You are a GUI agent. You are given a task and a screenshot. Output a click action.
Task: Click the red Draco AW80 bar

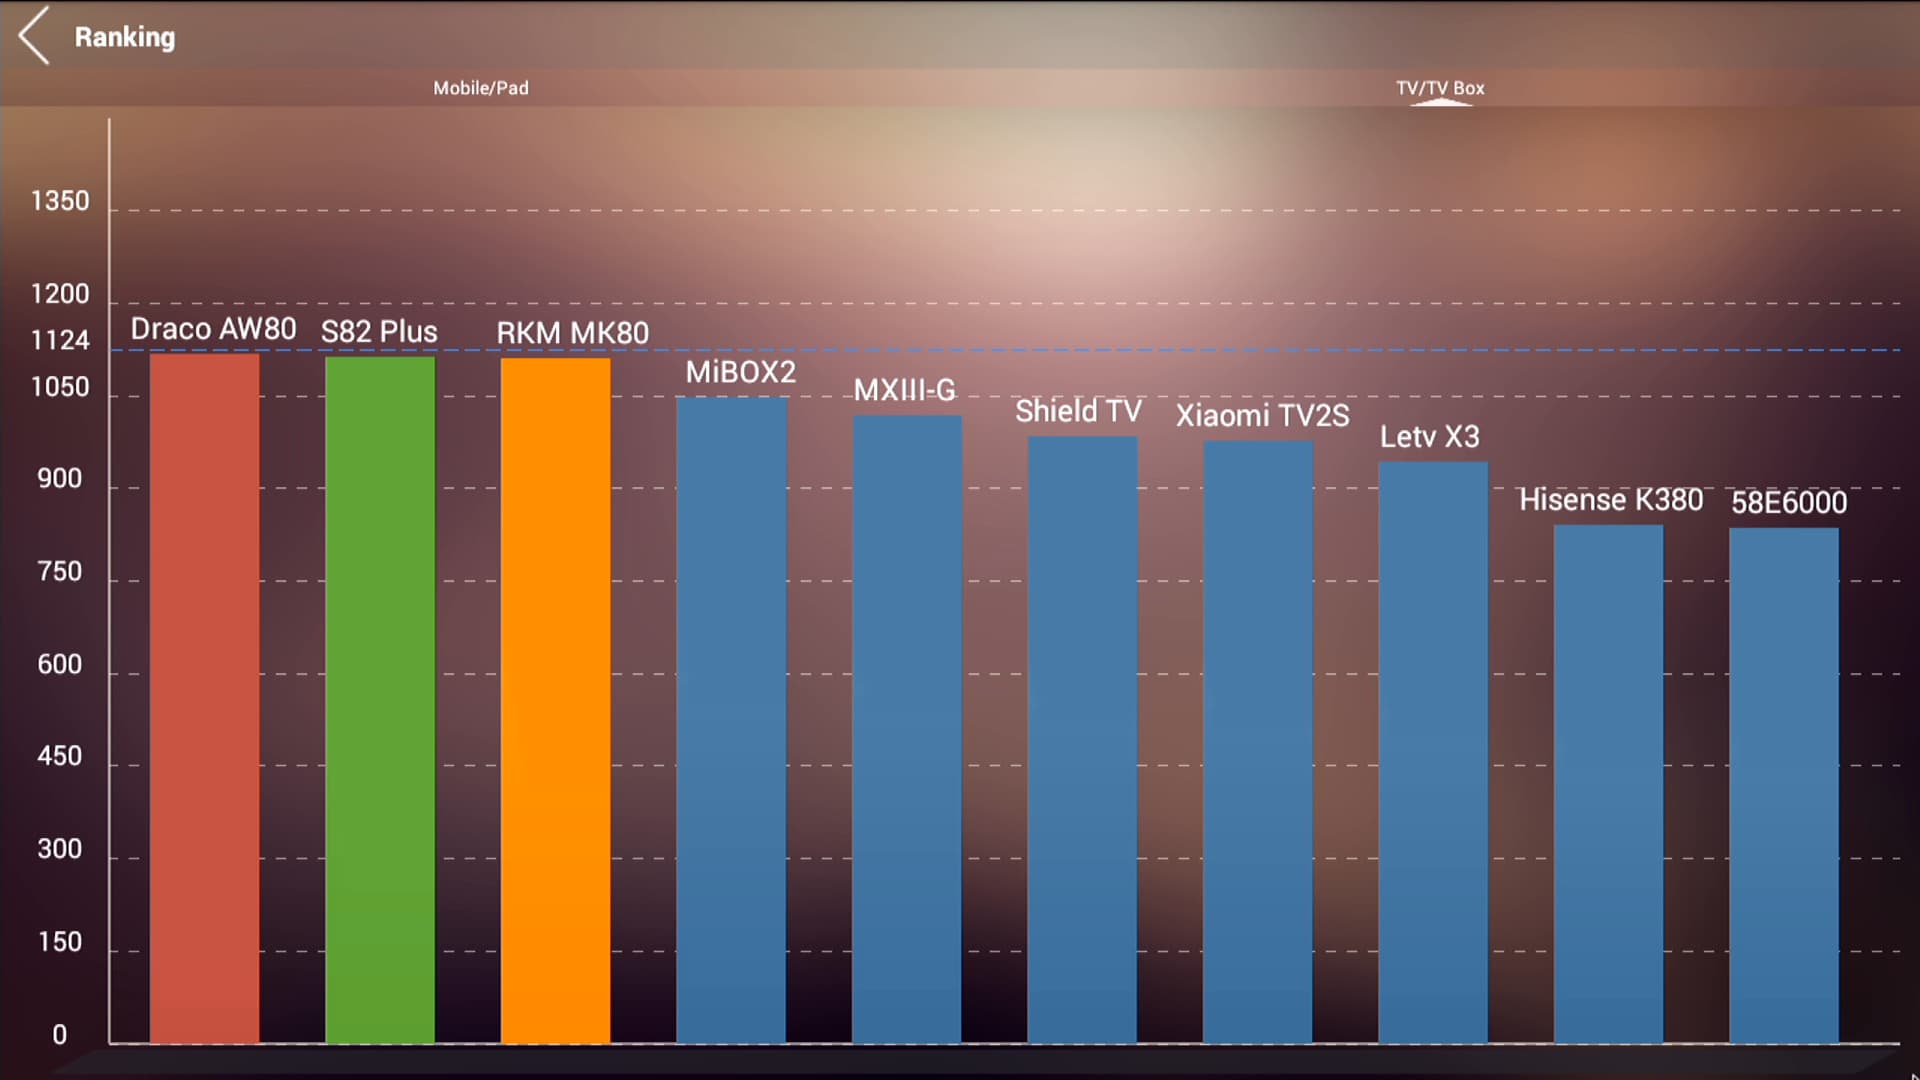point(205,698)
